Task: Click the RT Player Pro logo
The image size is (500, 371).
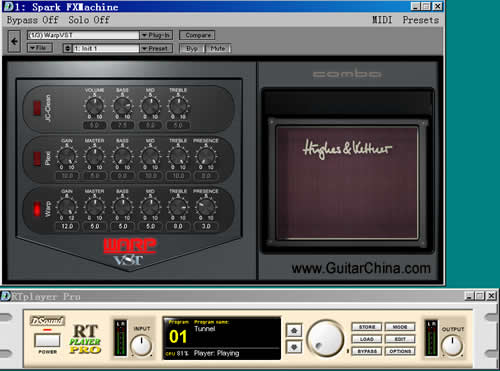Action: [x=85, y=339]
